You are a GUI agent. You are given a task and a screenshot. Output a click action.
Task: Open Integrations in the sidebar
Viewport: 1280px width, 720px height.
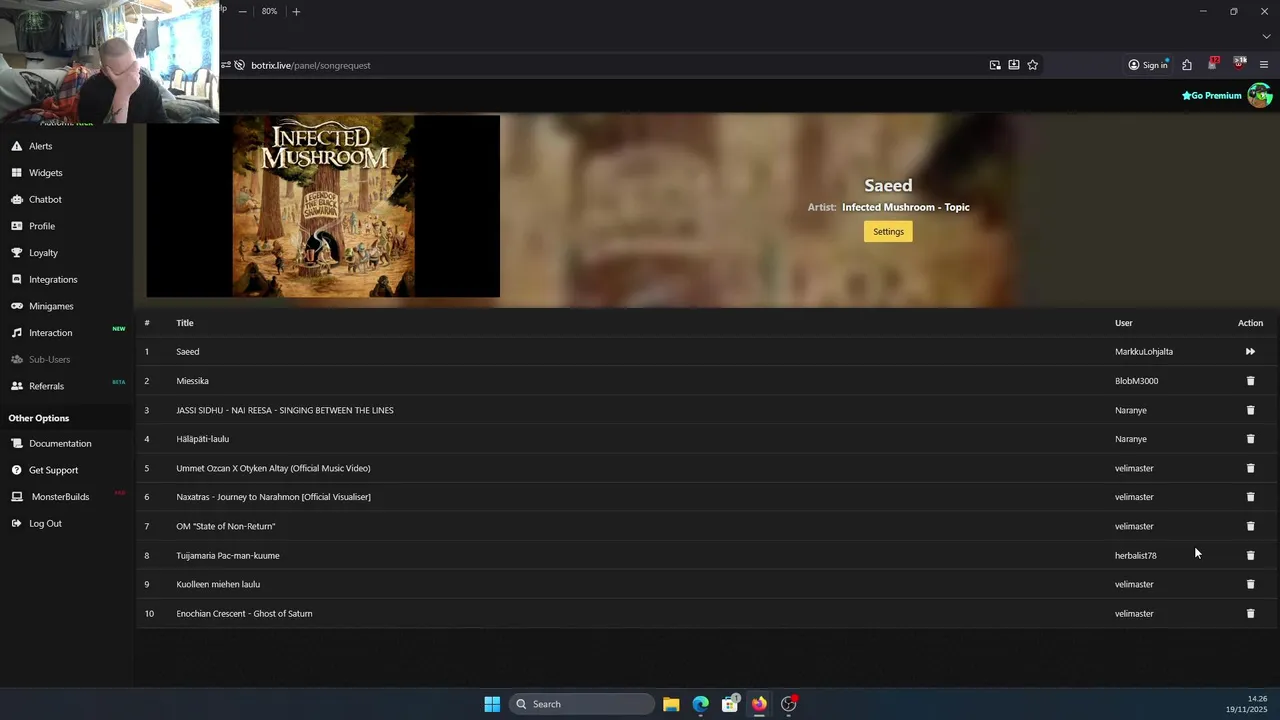(53, 279)
